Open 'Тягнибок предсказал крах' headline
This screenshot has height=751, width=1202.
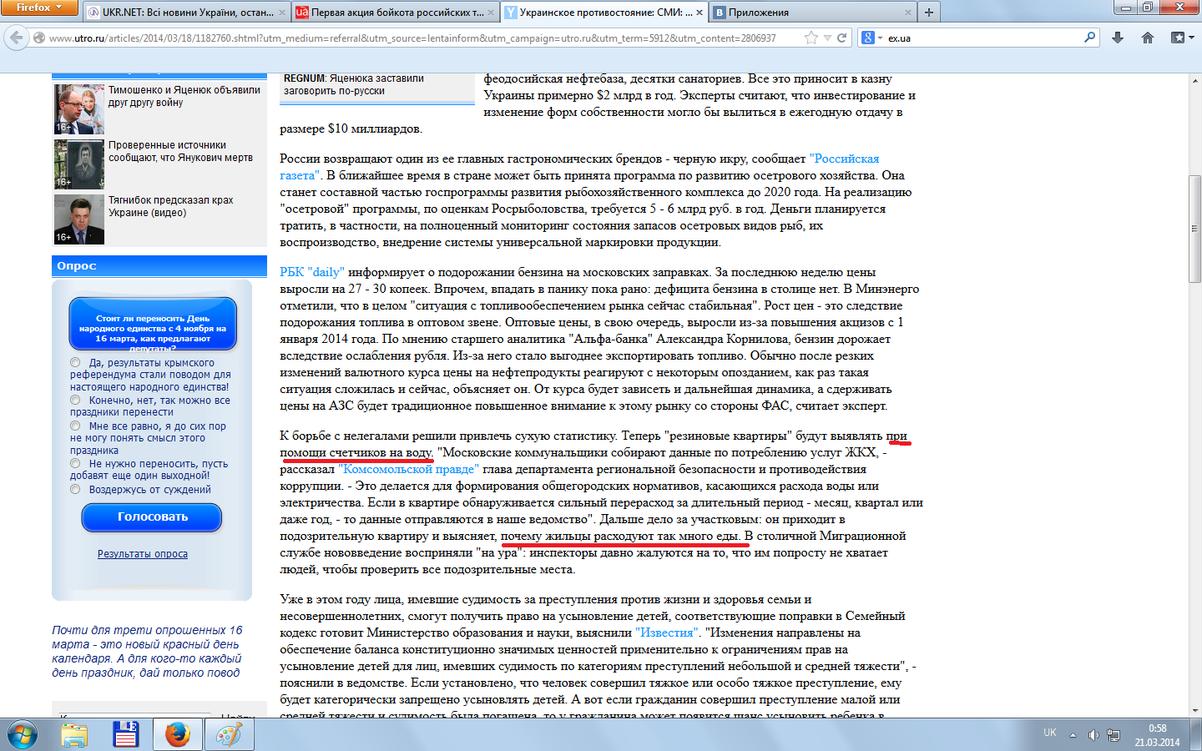(170, 207)
